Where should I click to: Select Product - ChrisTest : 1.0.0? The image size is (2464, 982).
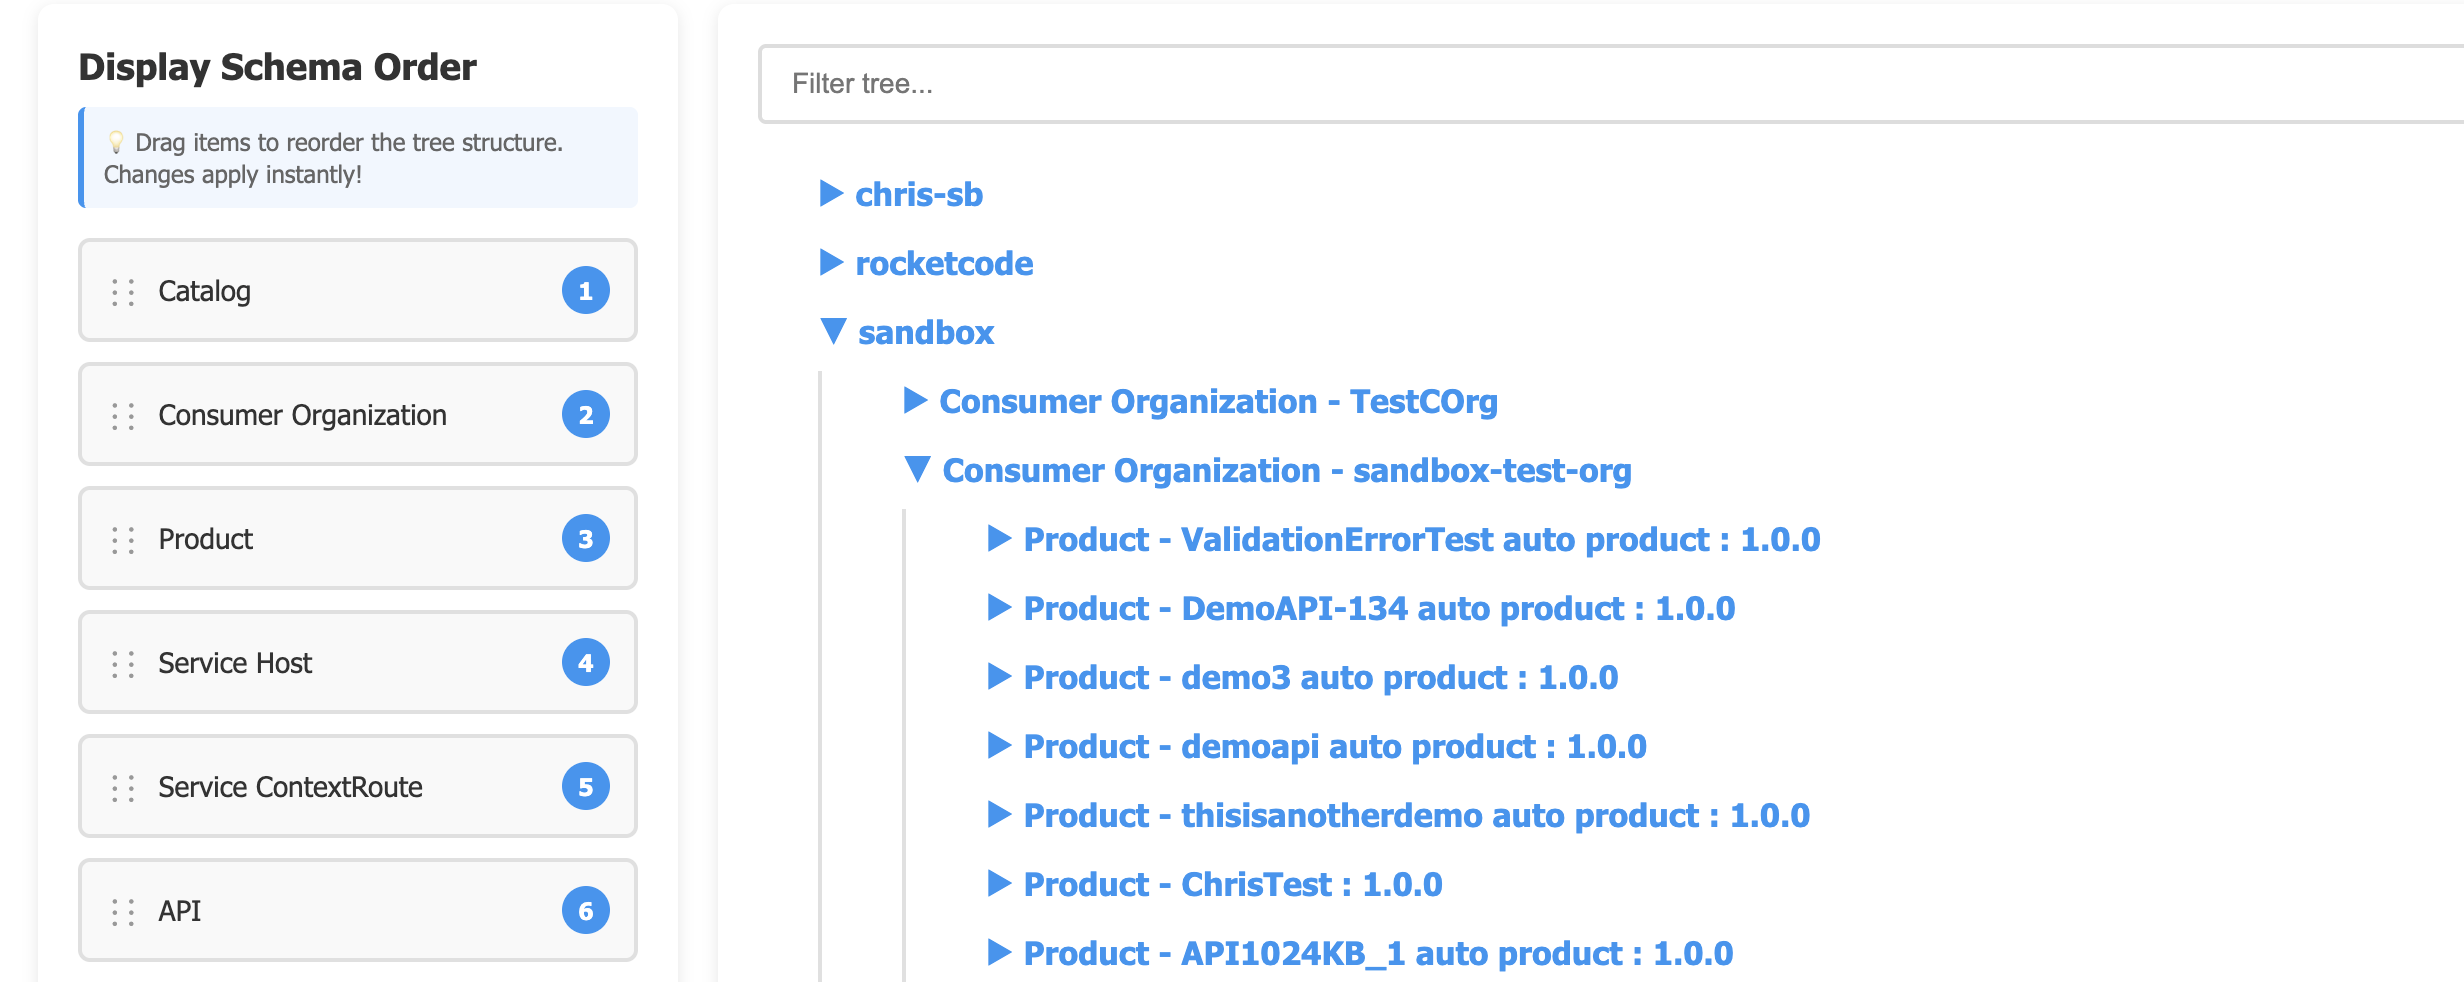pyautogui.click(x=1232, y=885)
